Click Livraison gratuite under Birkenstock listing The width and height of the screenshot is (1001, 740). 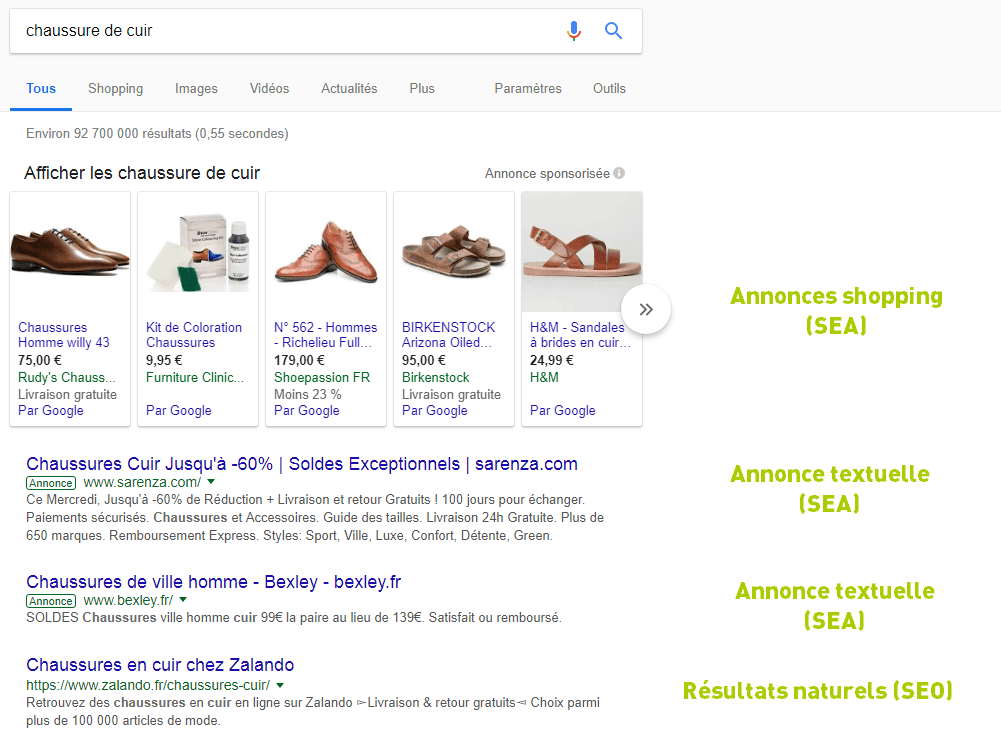click(x=451, y=394)
